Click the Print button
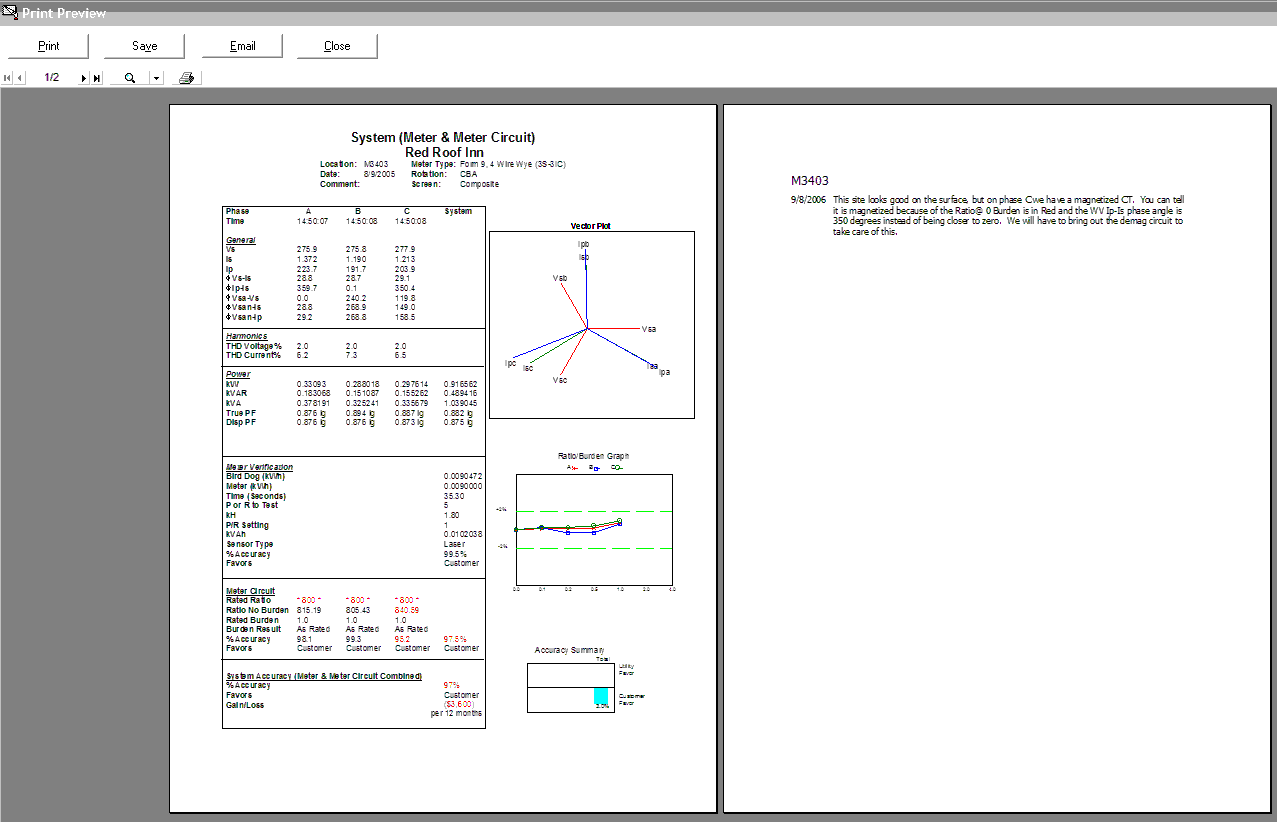The width and height of the screenshot is (1277, 822). point(49,46)
